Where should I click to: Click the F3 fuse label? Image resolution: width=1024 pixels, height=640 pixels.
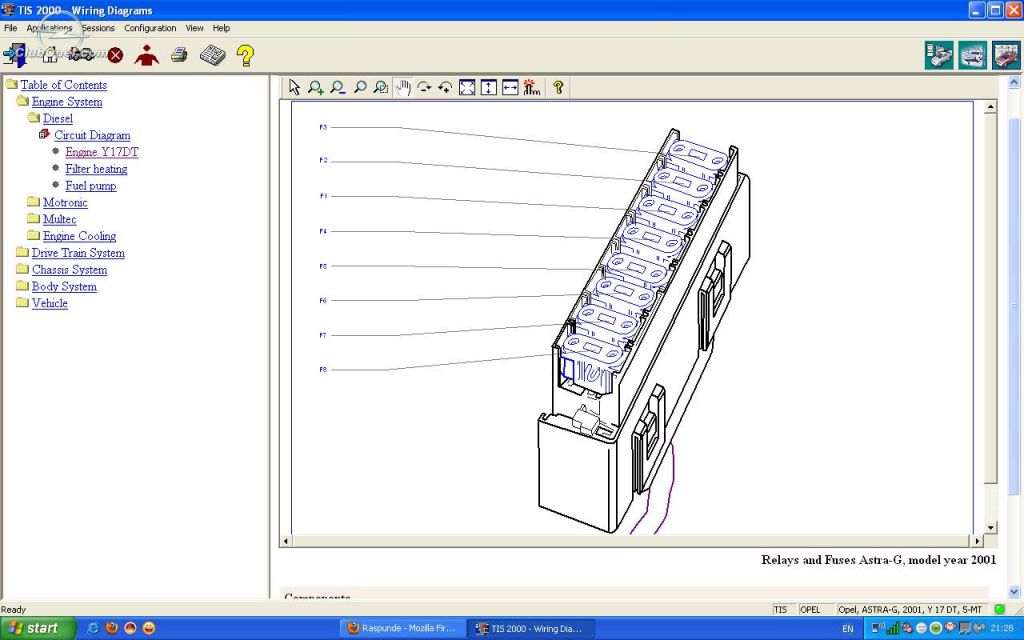(323, 127)
